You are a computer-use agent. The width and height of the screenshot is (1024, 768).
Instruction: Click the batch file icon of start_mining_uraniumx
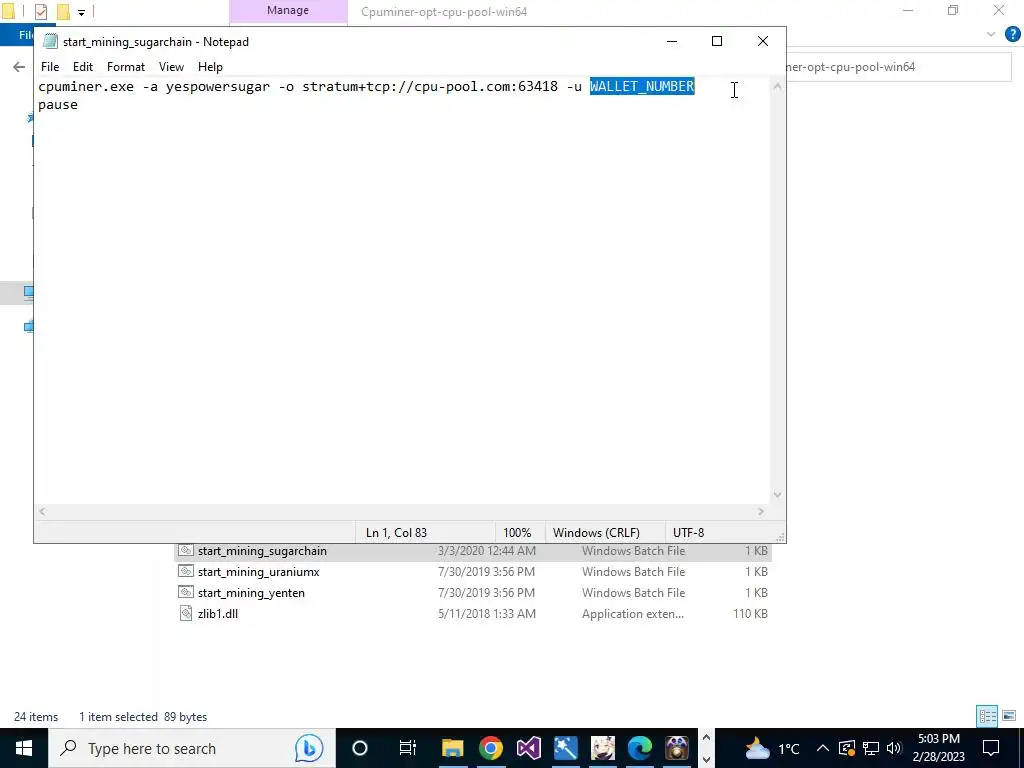[x=186, y=571]
